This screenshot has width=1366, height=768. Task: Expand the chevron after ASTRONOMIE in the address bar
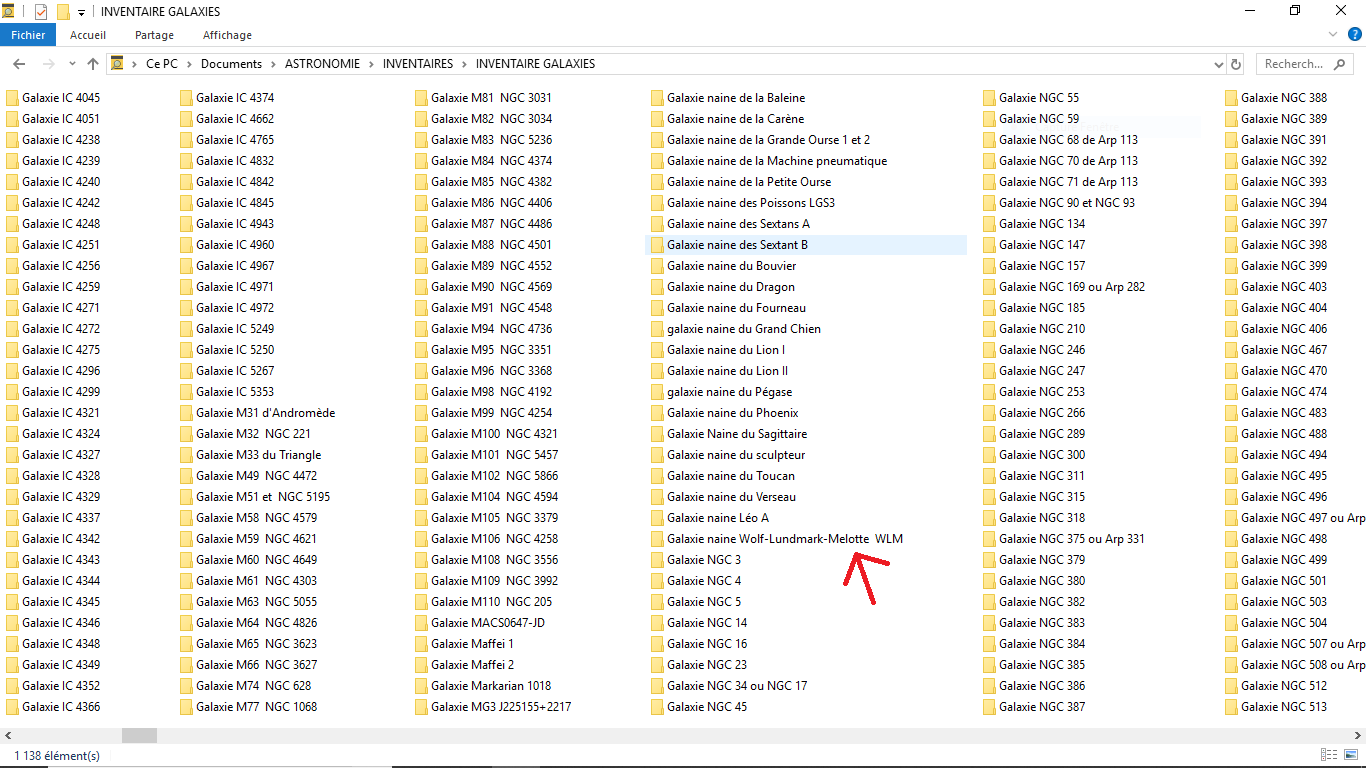pyautogui.click(x=371, y=64)
